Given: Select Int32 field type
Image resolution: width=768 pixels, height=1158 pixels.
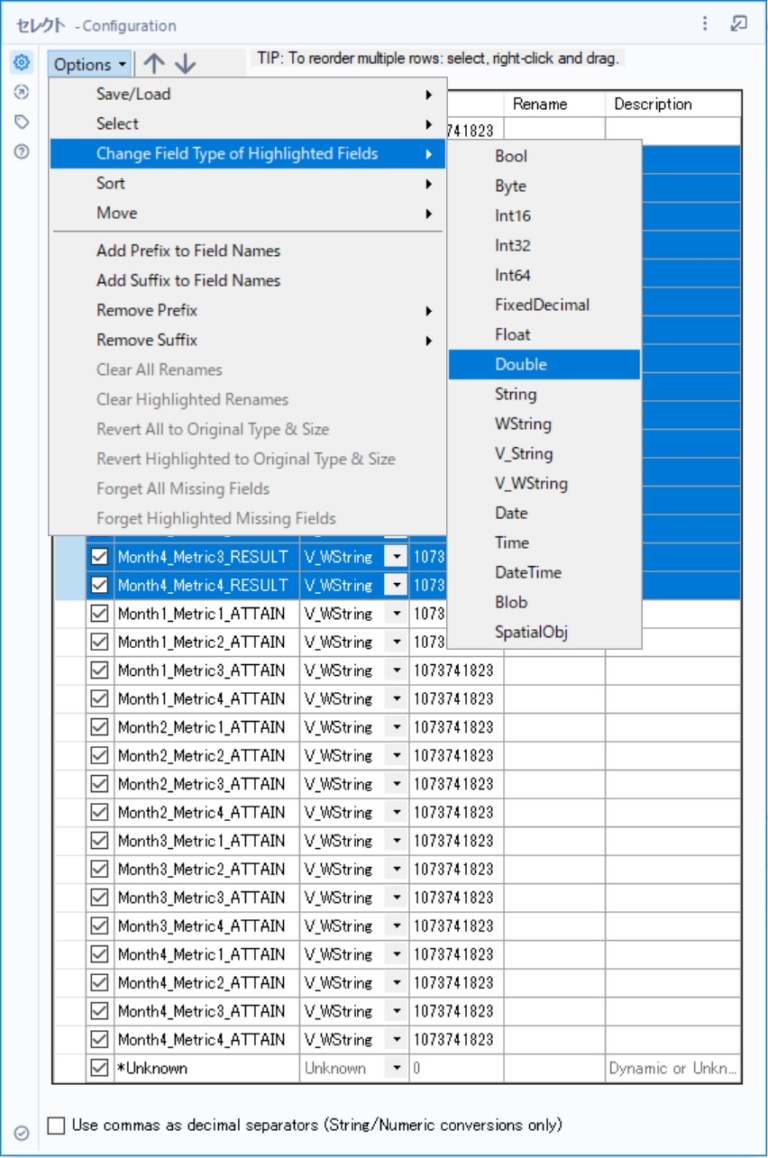Looking at the screenshot, I should 544,245.
